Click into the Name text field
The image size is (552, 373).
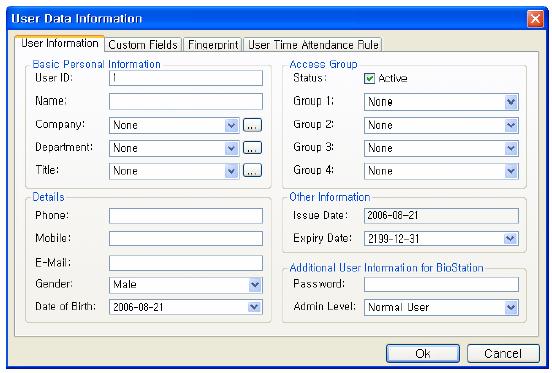pos(186,102)
